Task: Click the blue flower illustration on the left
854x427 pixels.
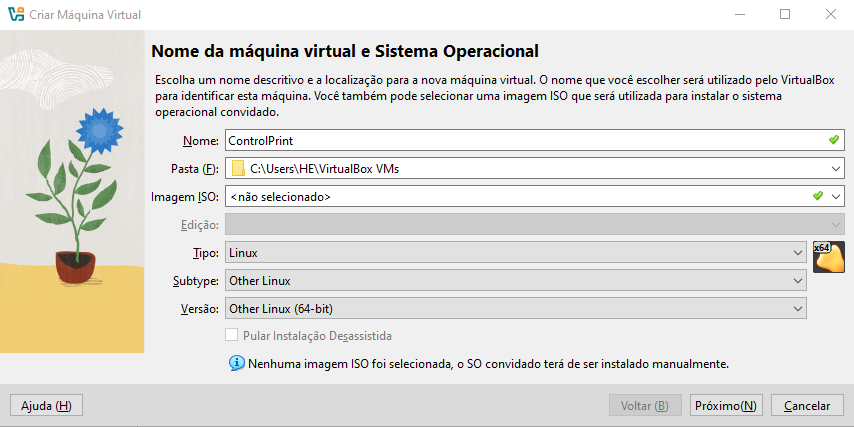Action: [x=96, y=131]
